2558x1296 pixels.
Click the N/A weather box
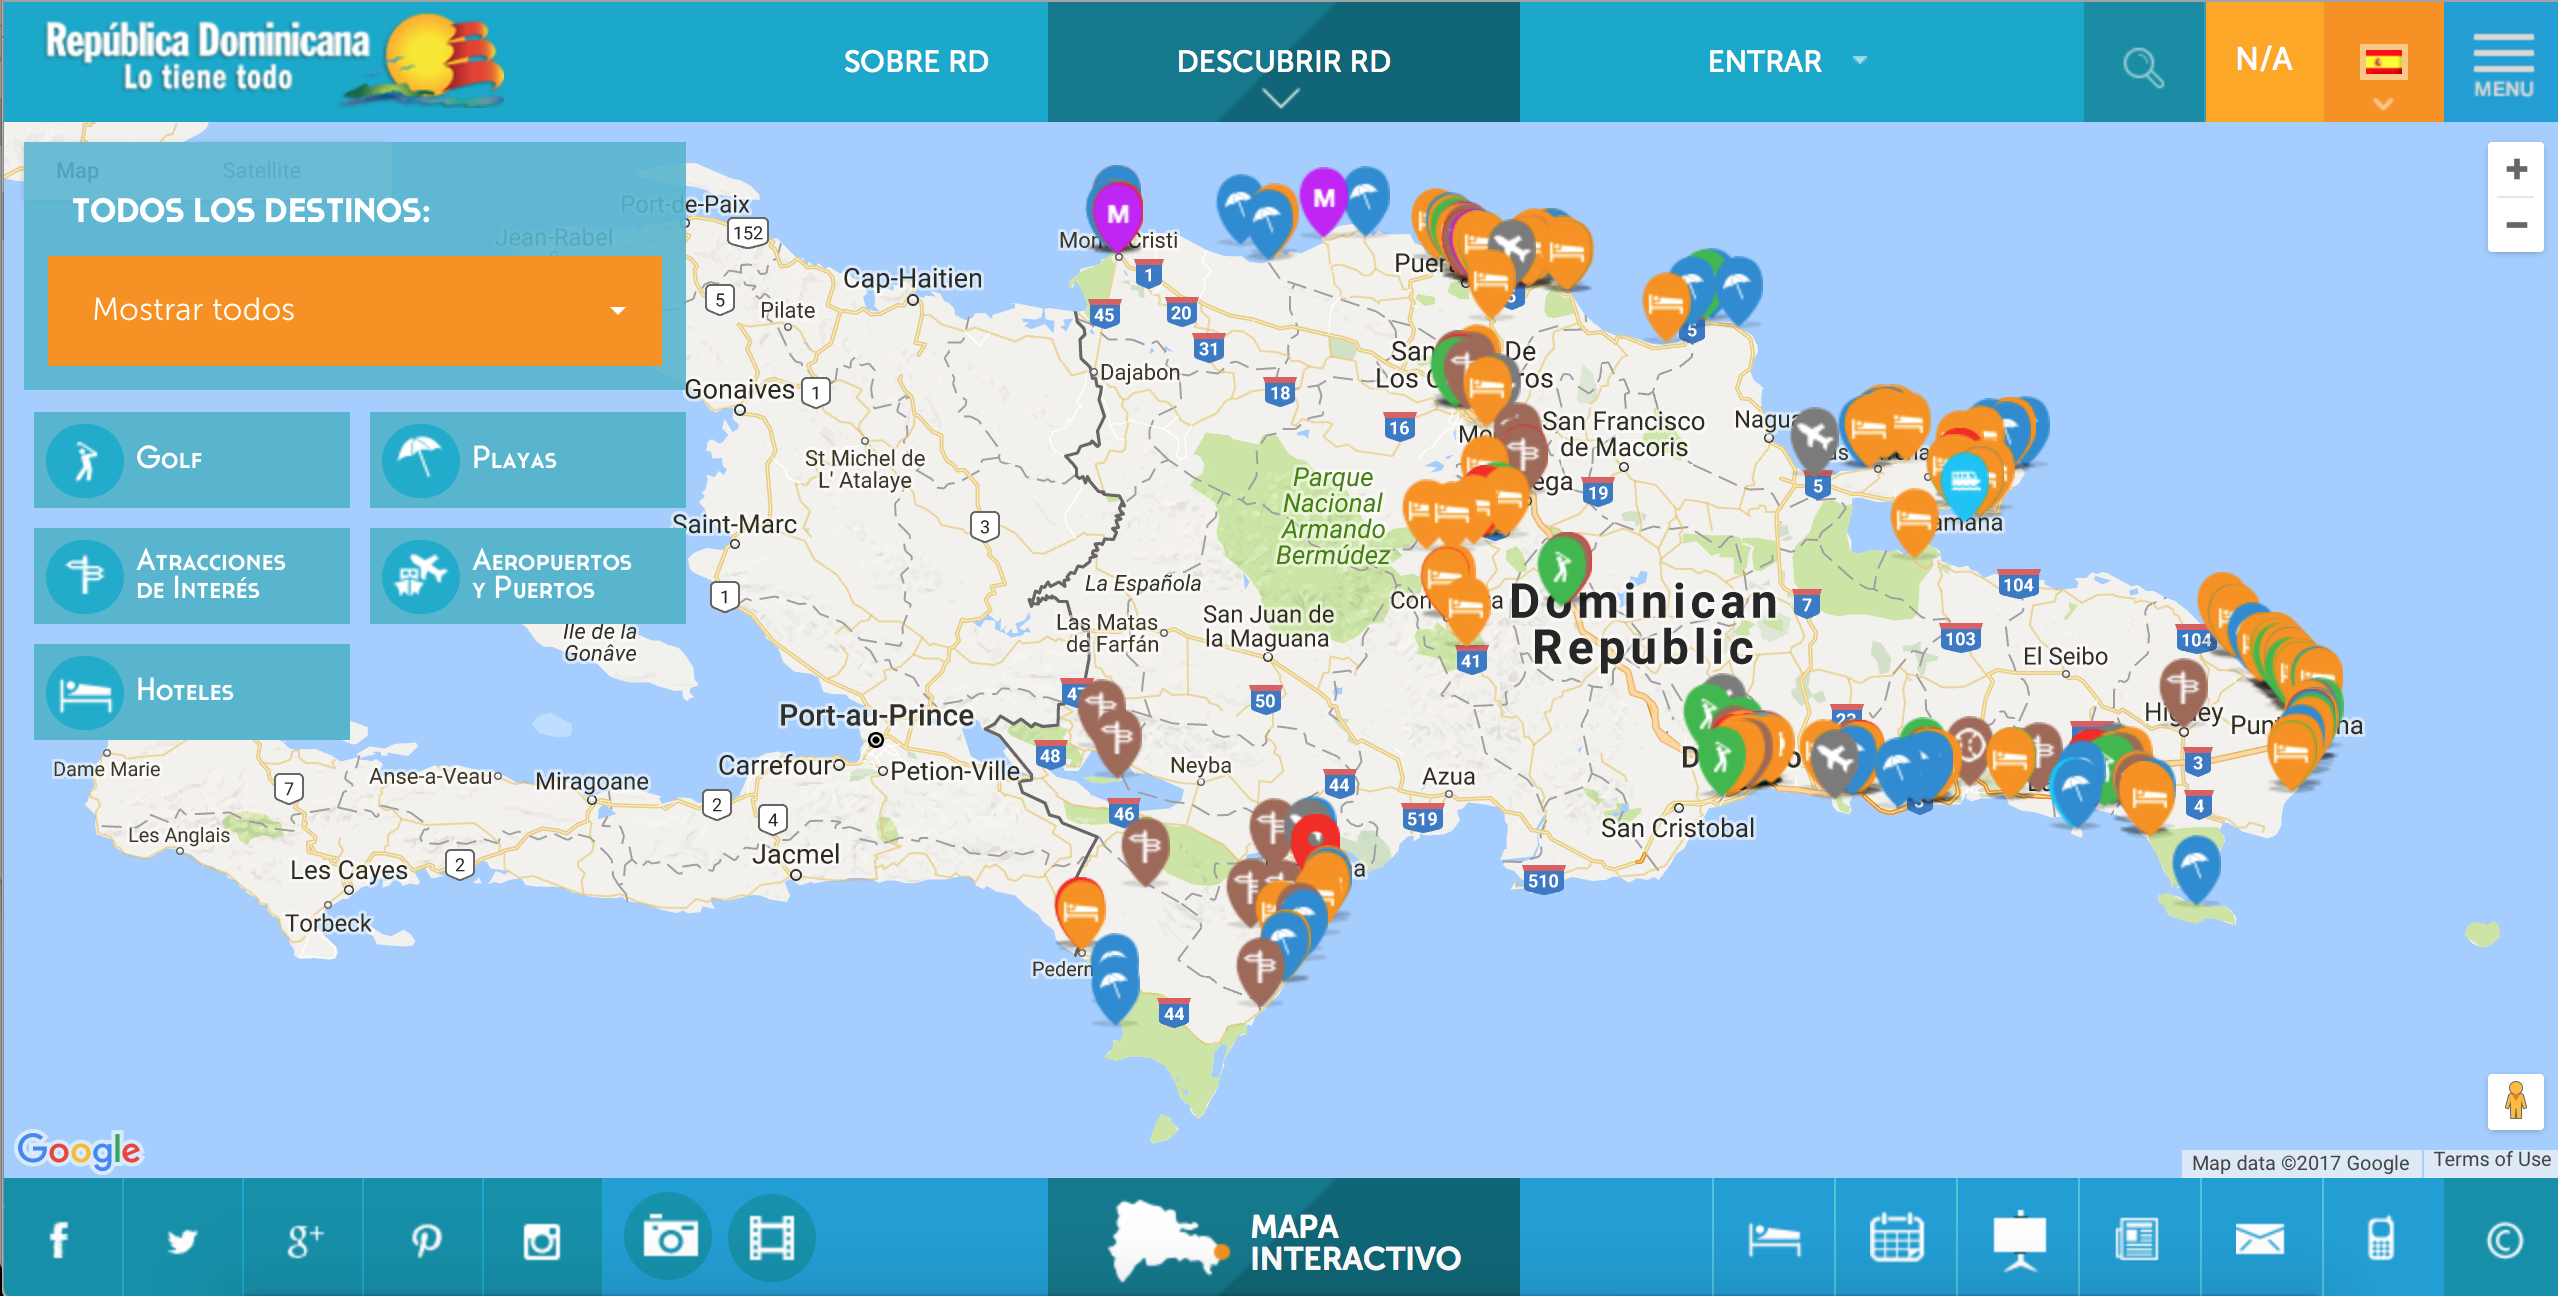tap(2264, 60)
